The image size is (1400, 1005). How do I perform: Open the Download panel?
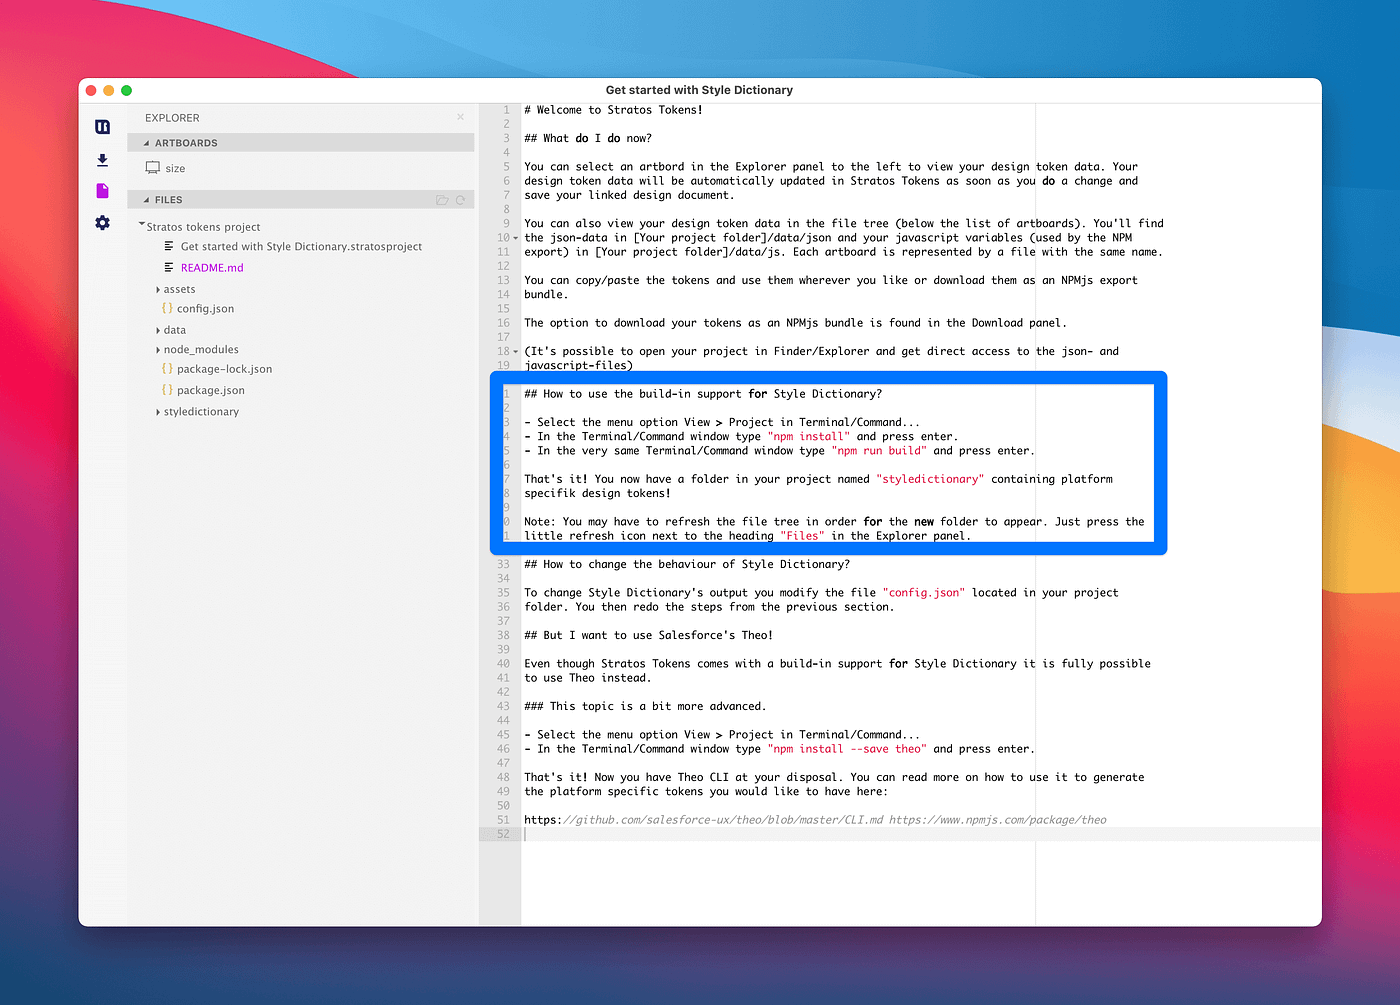102,160
